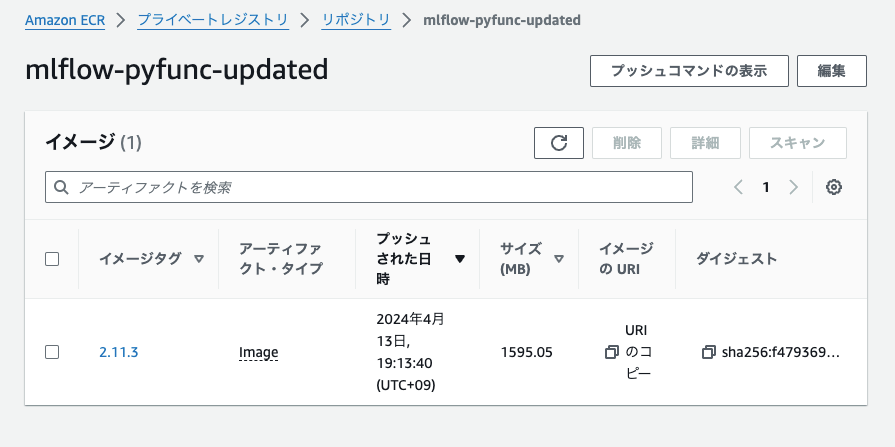The image size is (895, 447).
Task: Select all images header checkbox
Action: click(52, 259)
